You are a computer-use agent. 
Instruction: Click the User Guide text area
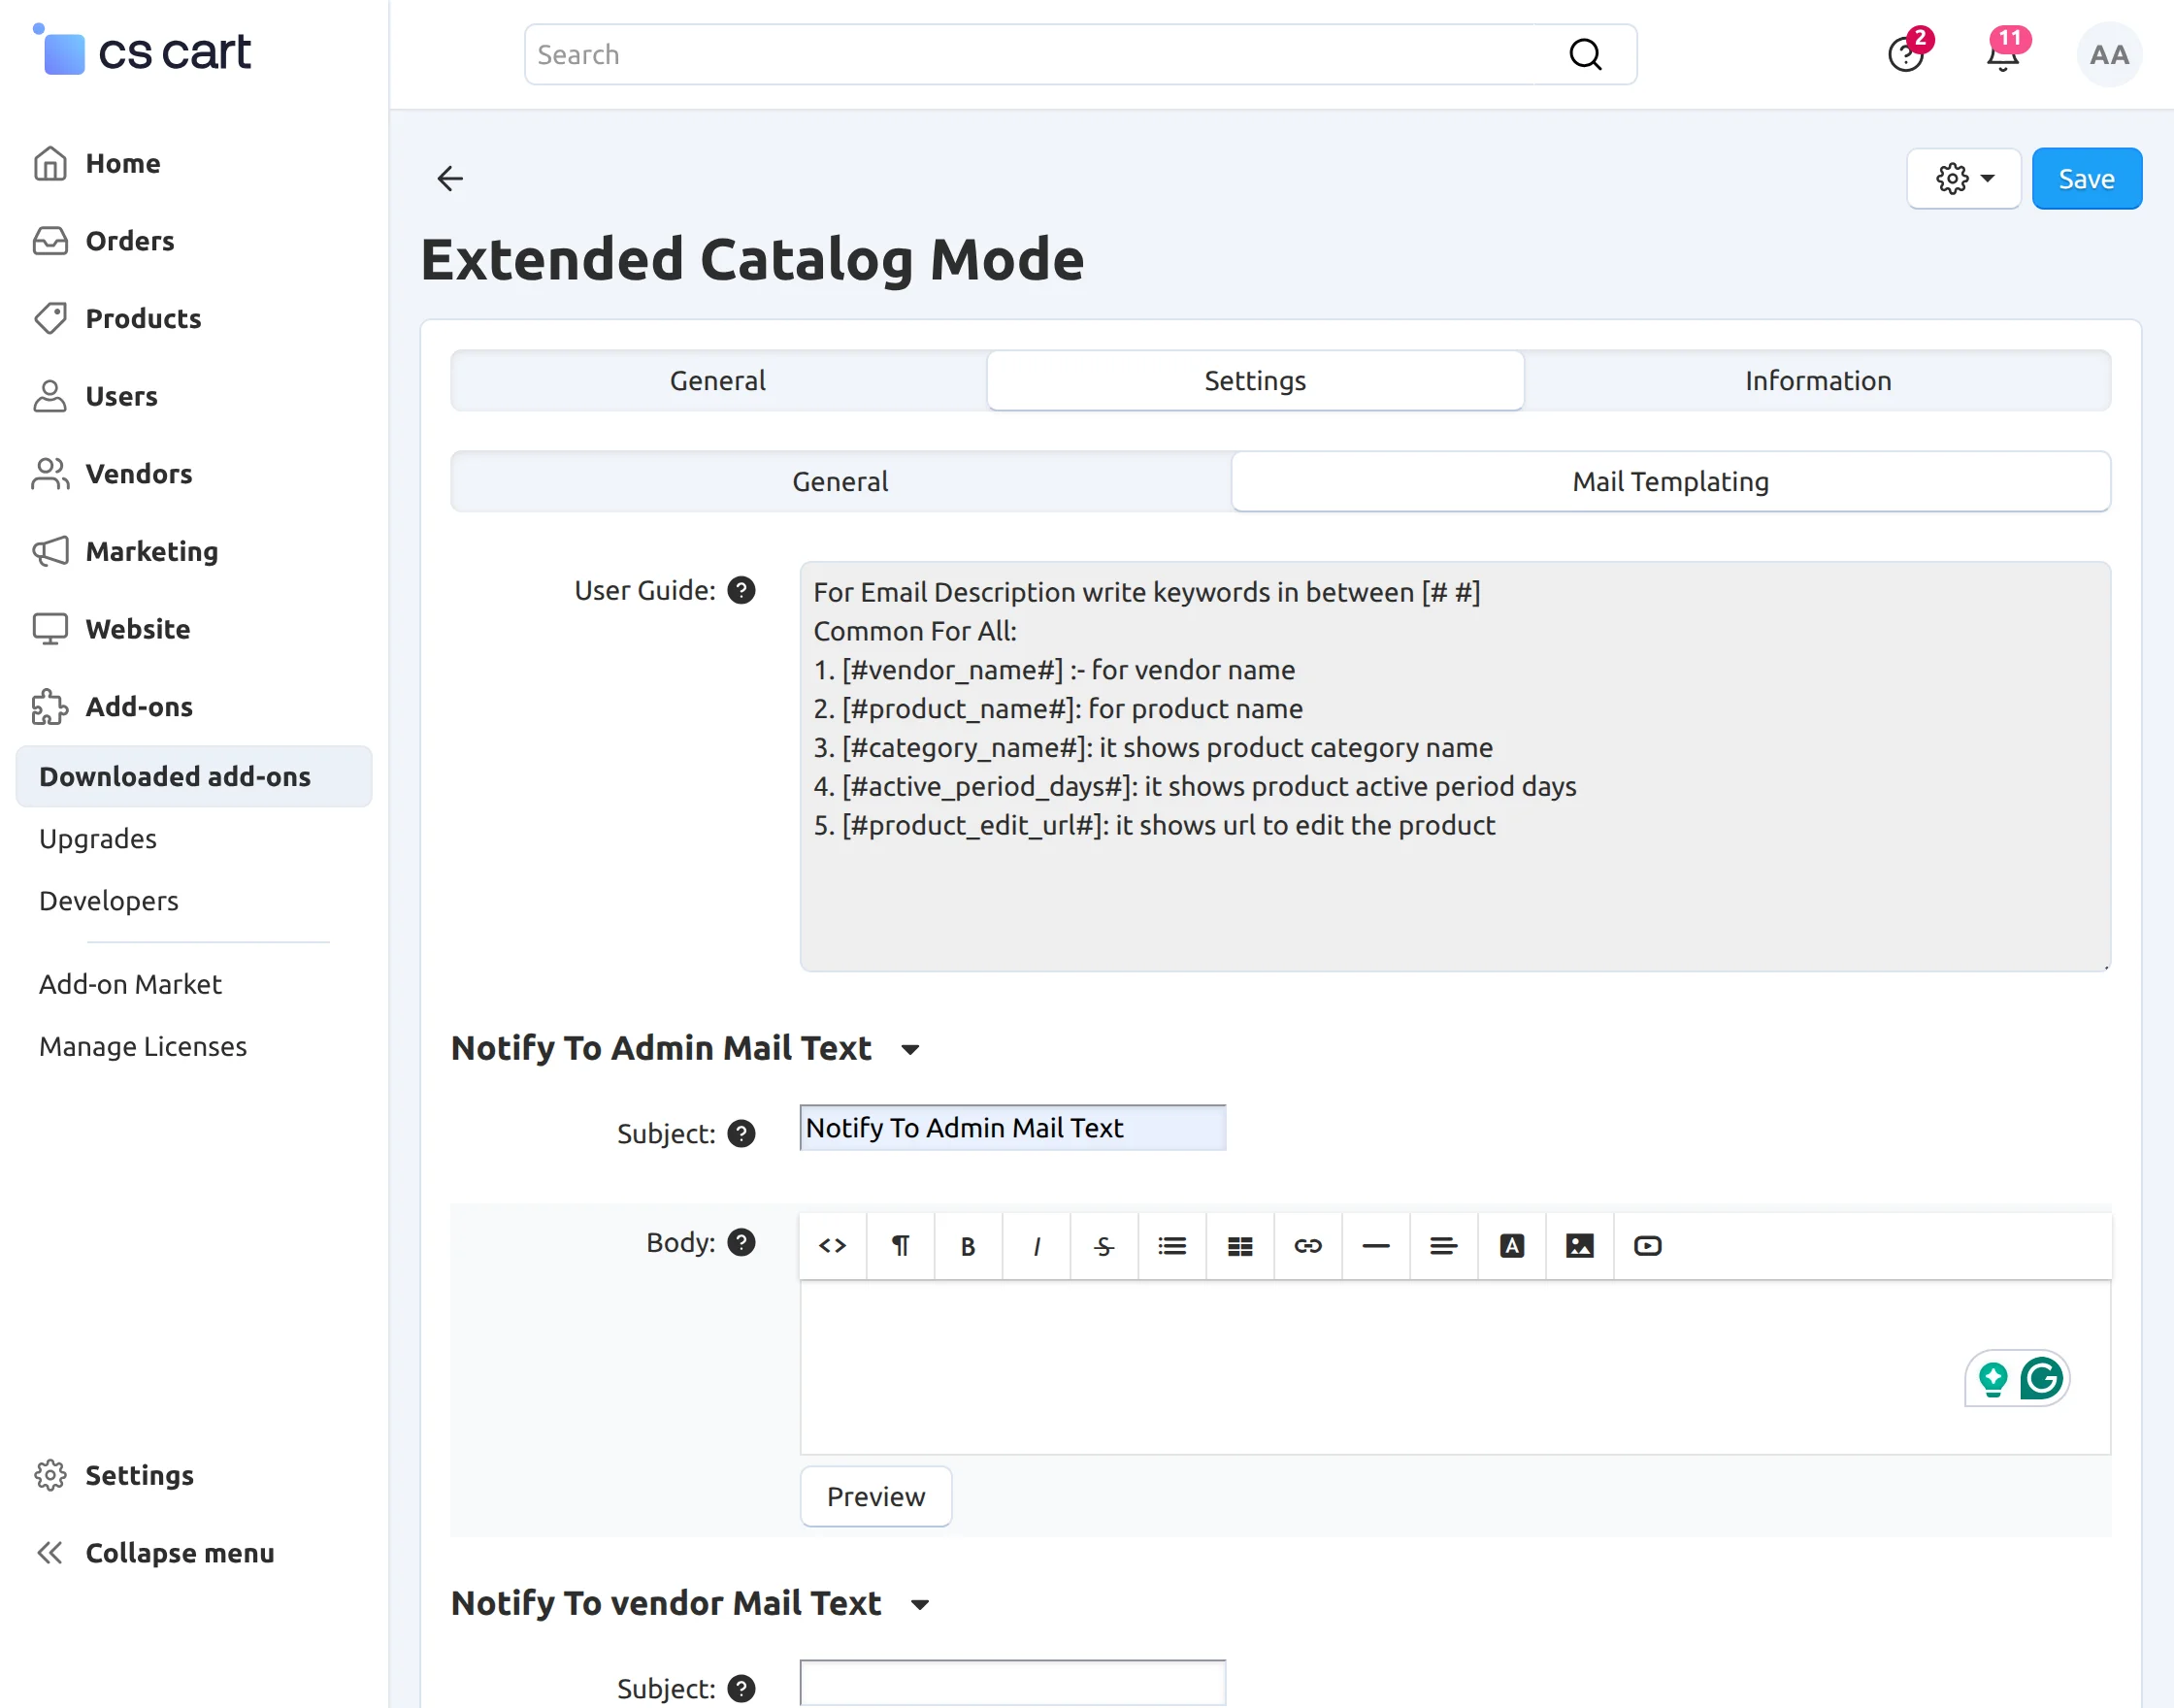(x=1455, y=767)
